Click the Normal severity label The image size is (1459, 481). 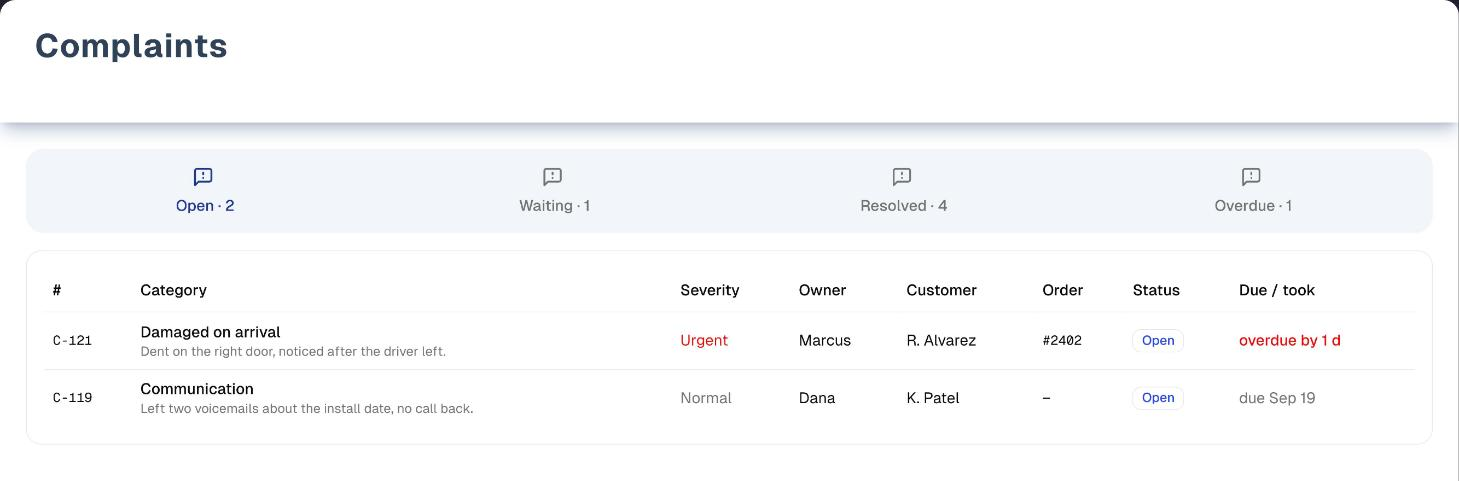pos(706,398)
